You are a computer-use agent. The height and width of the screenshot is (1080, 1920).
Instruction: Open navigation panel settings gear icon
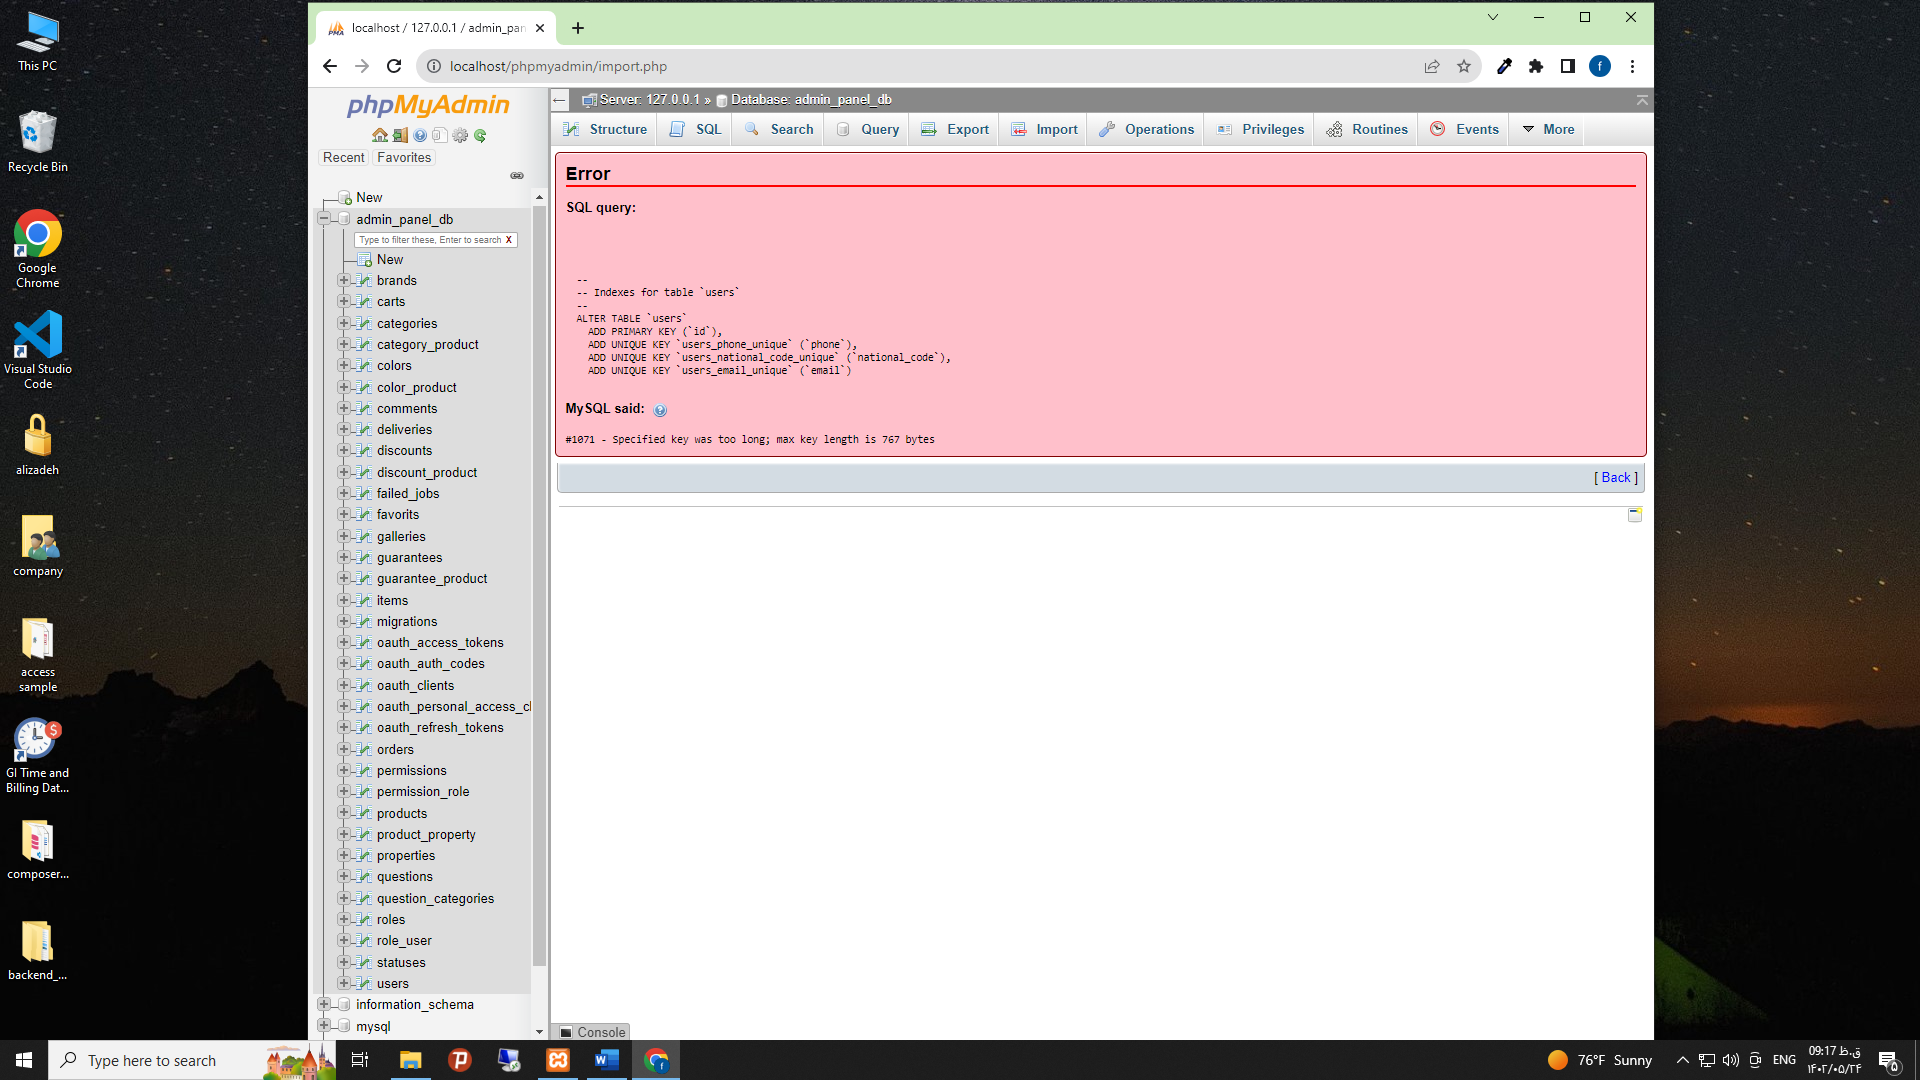point(460,135)
